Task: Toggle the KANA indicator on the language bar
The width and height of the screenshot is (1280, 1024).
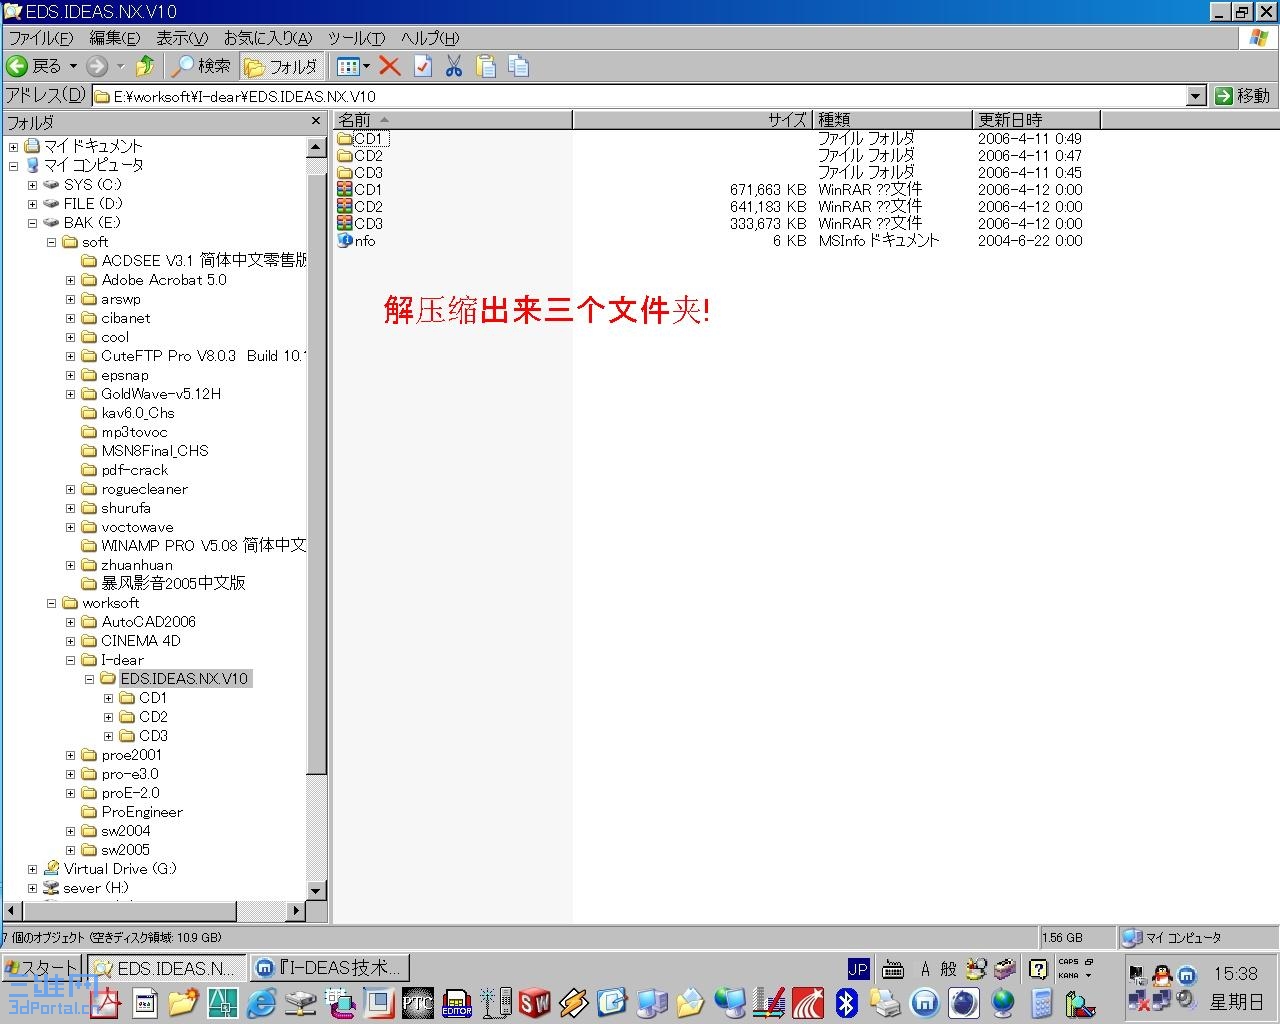Action: tap(1069, 975)
